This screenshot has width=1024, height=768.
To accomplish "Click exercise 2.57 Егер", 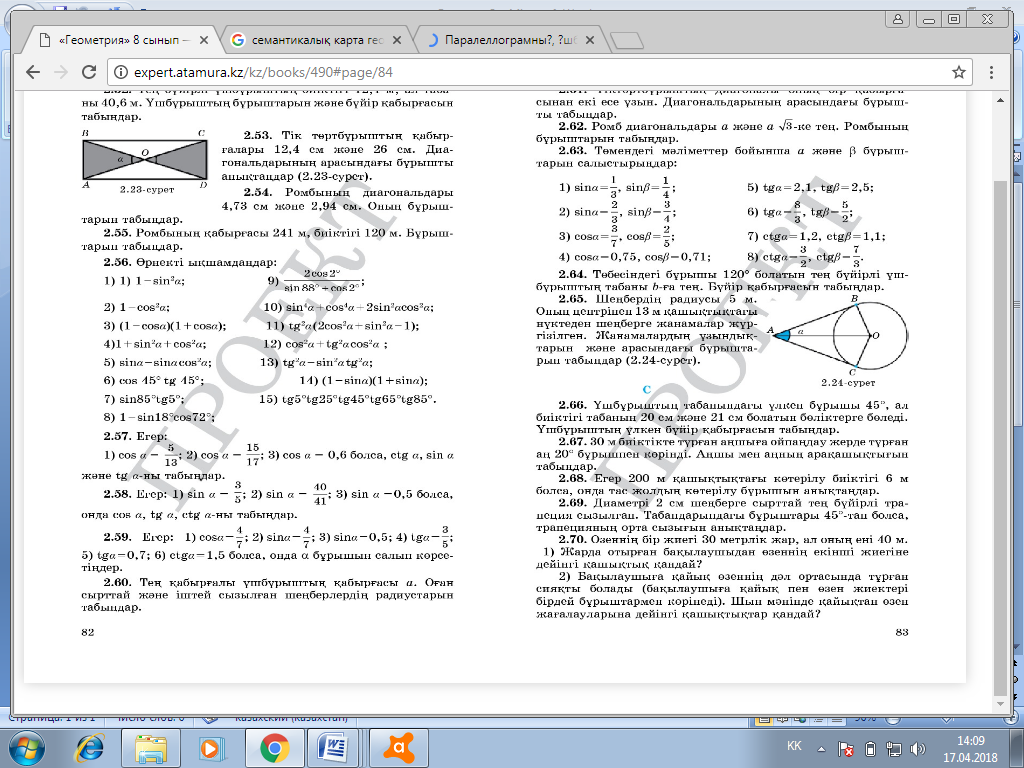I will (x=135, y=436).
